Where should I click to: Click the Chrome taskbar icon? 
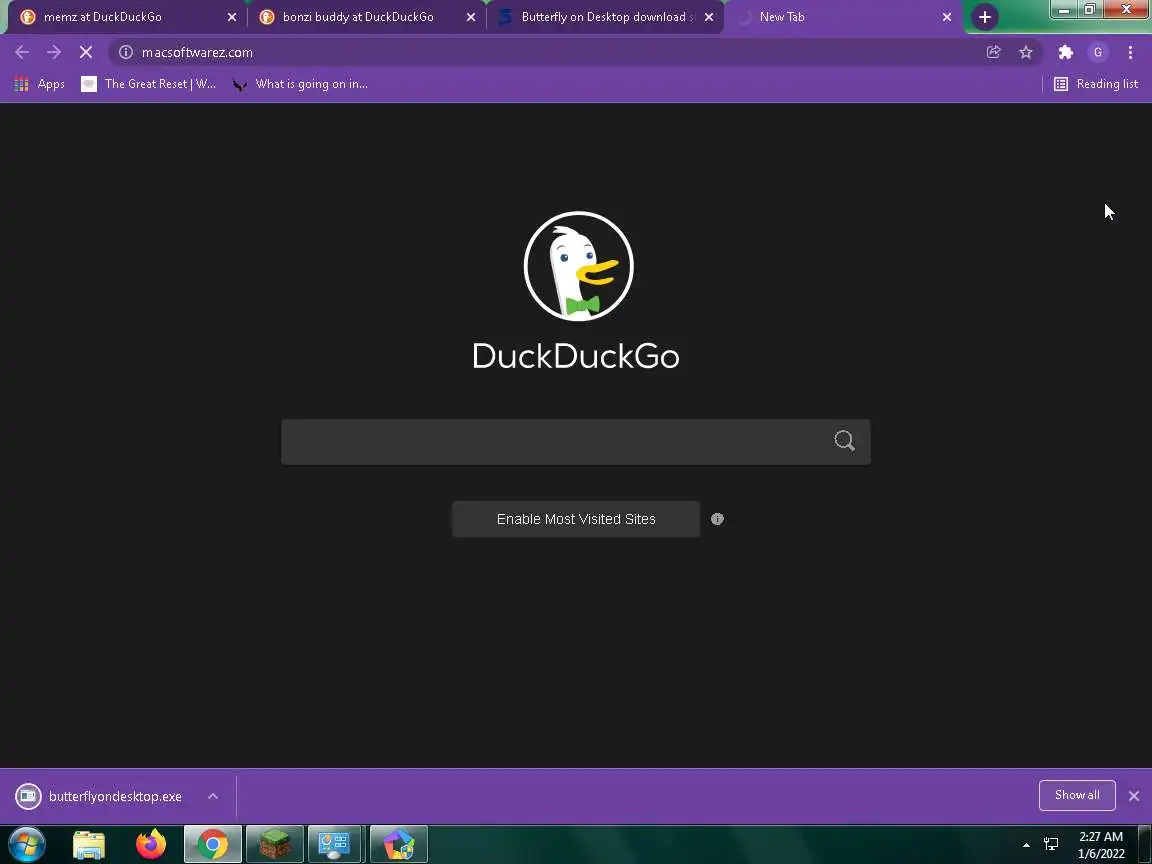point(213,844)
